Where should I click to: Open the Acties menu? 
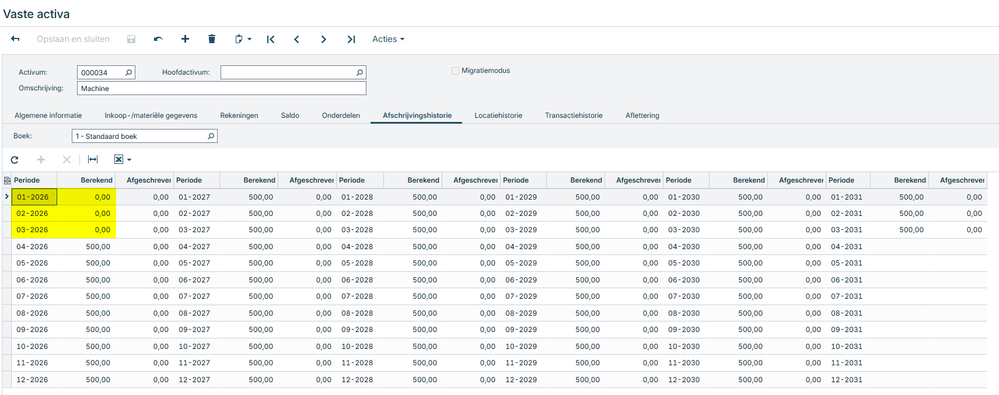pyautogui.click(x=389, y=40)
